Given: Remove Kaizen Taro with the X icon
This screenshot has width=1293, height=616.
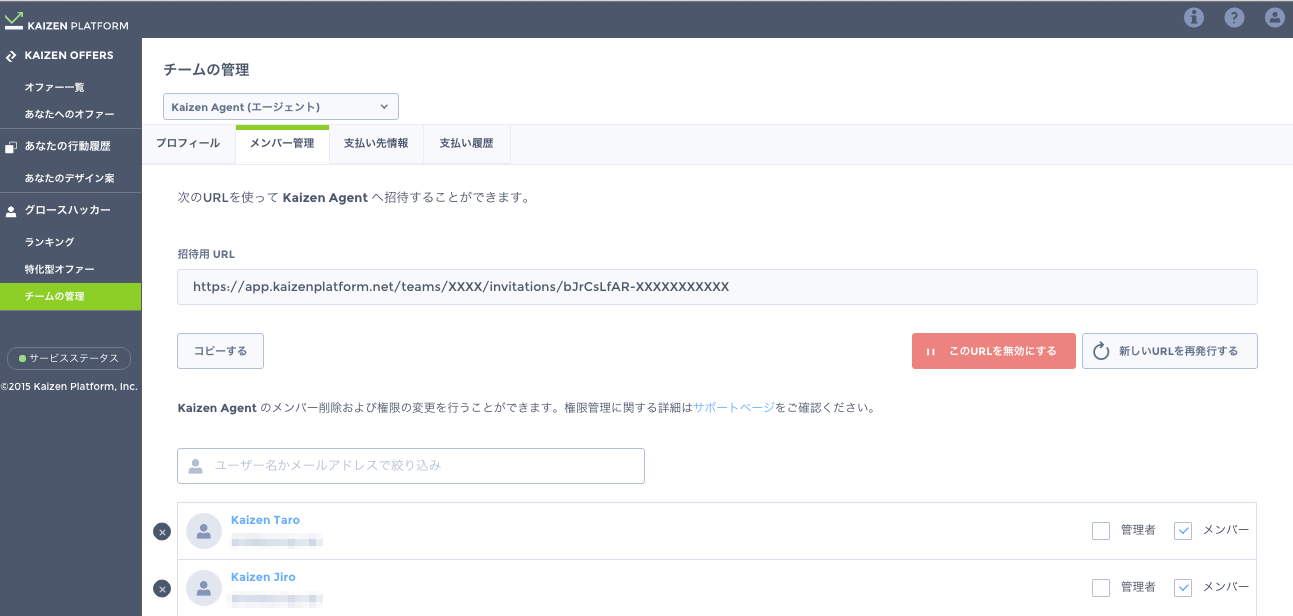Looking at the screenshot, I should pos(162,532).
